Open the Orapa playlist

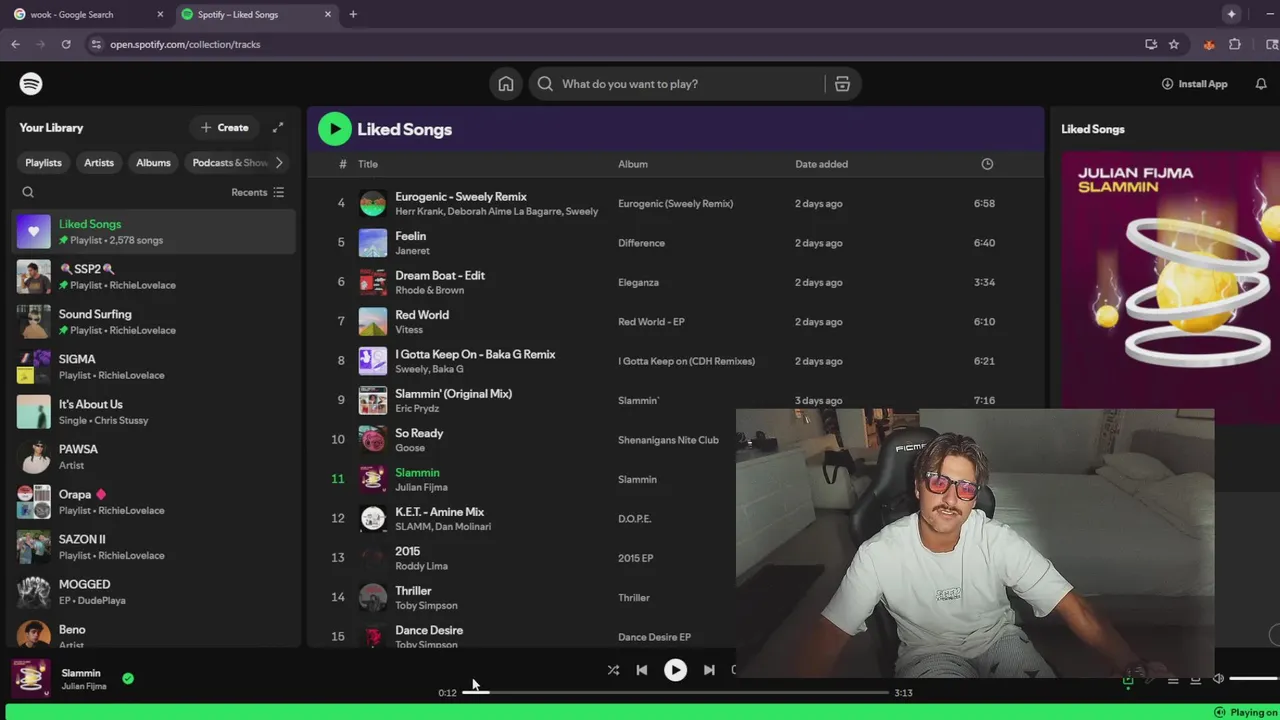[x=155, y=502]
